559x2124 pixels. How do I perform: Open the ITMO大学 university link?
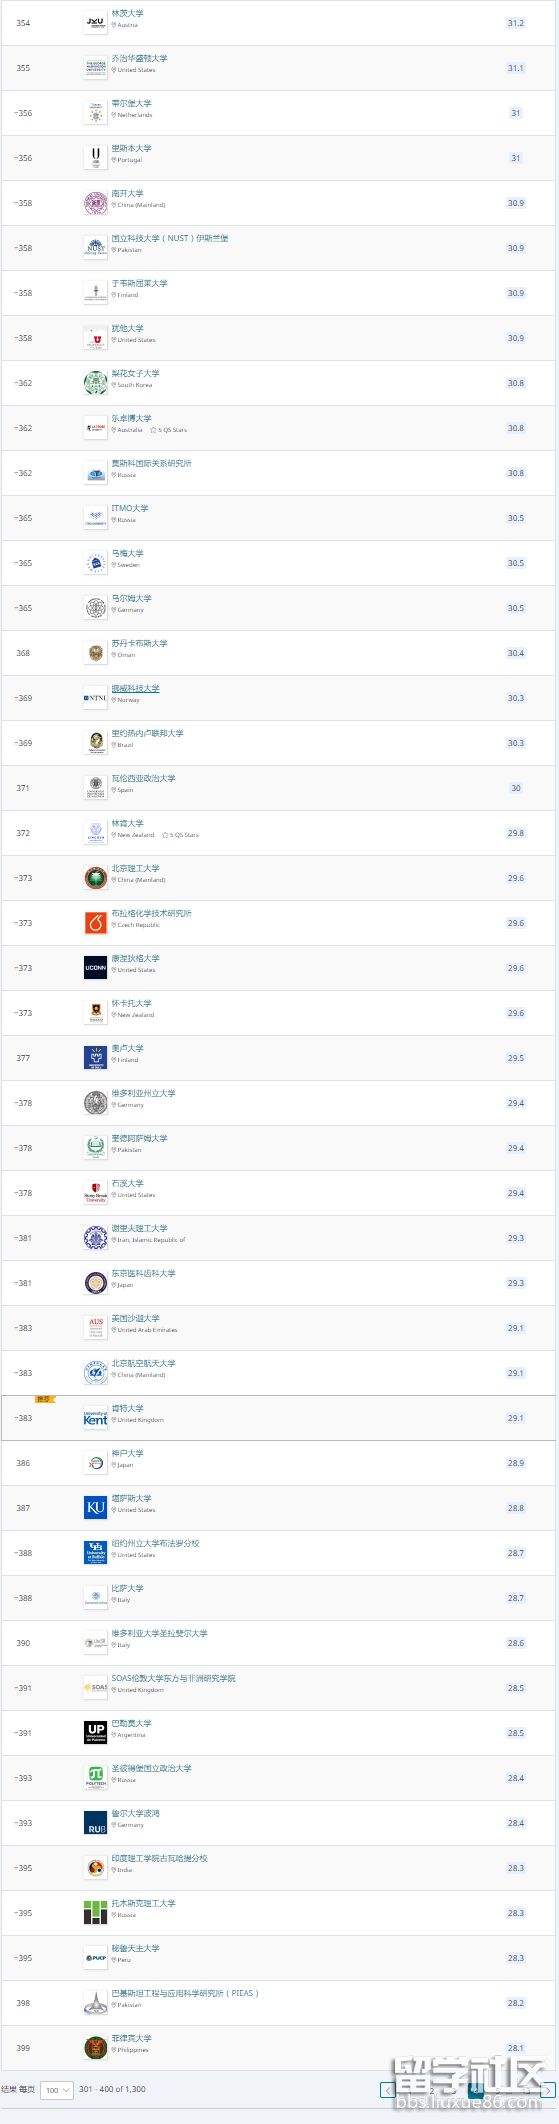(129, 508)
